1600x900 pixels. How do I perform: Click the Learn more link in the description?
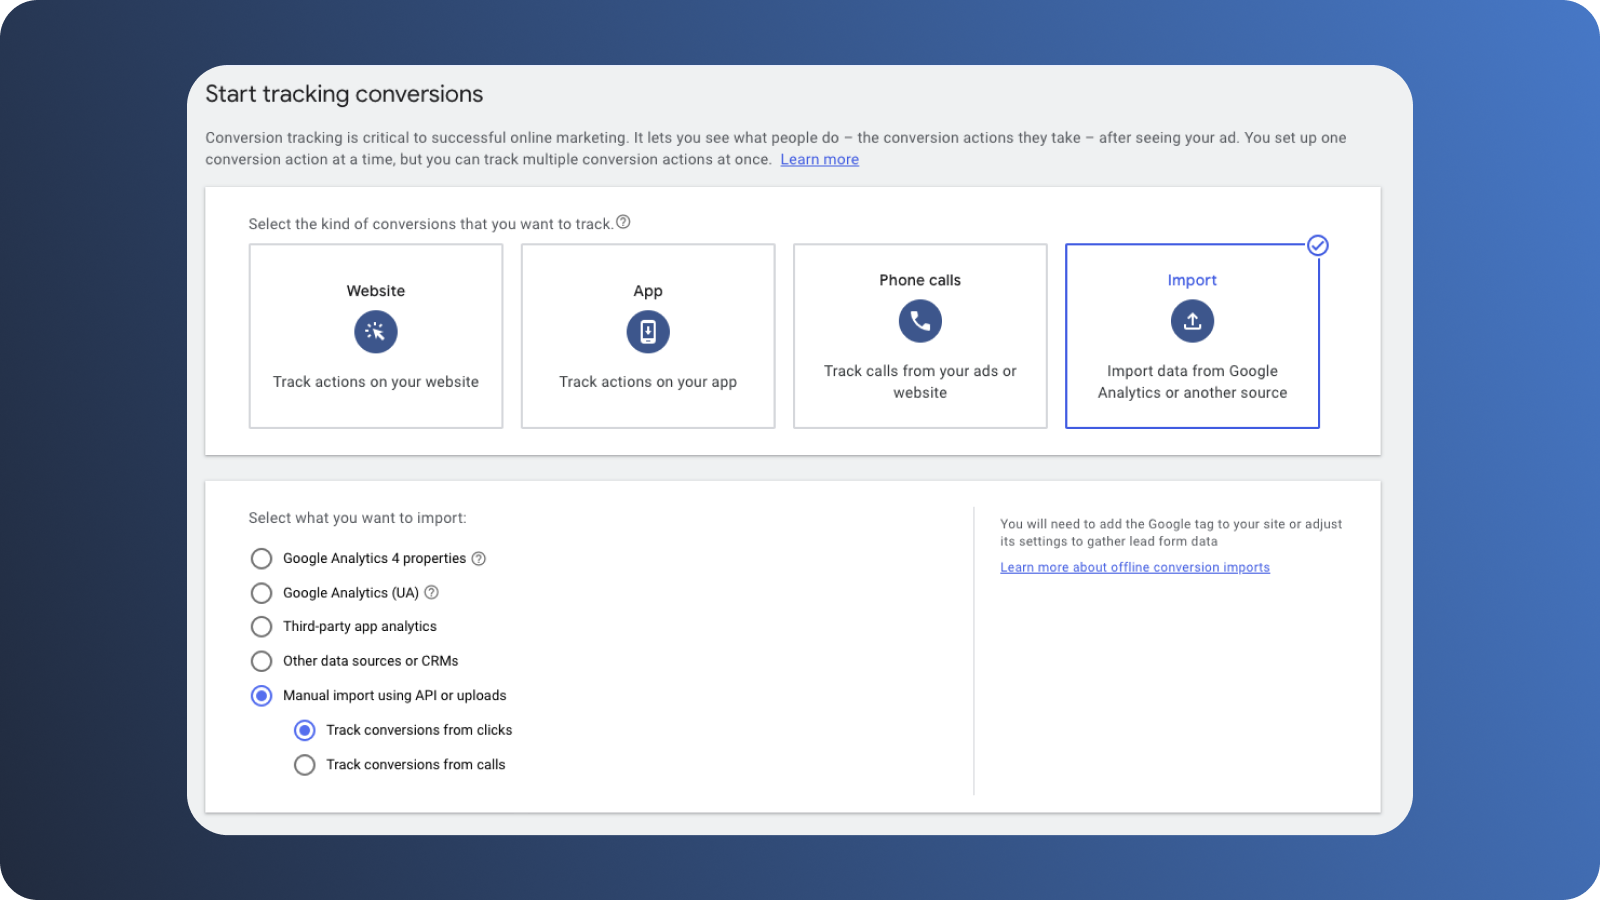tap(820, 160)
